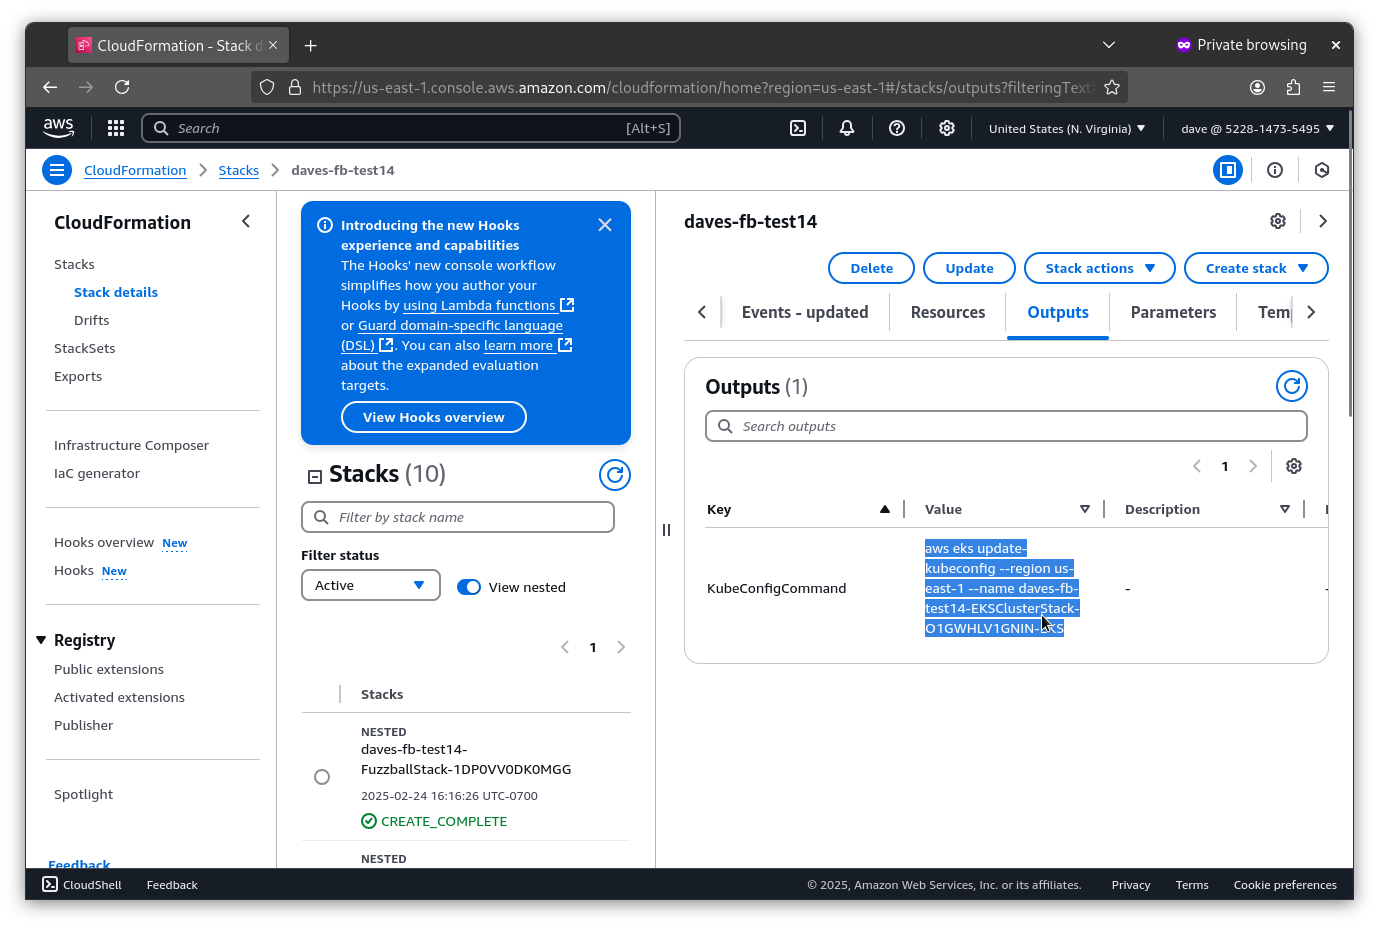Reload the browser page
The height and width of the screenshot is (928, 1379).
point(122,87)
